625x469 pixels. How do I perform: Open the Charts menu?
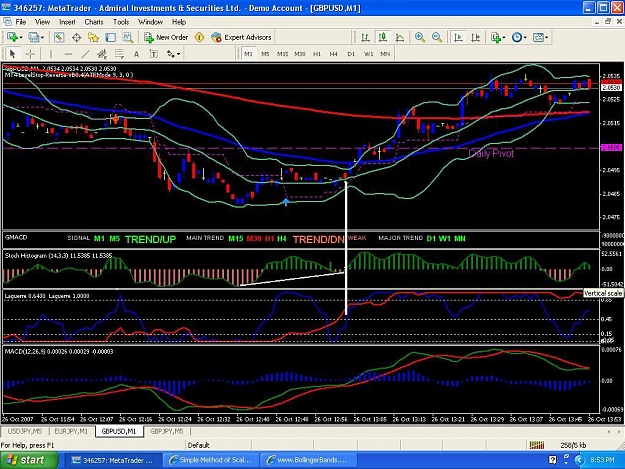pyautogui.click(x=94, y=22)
